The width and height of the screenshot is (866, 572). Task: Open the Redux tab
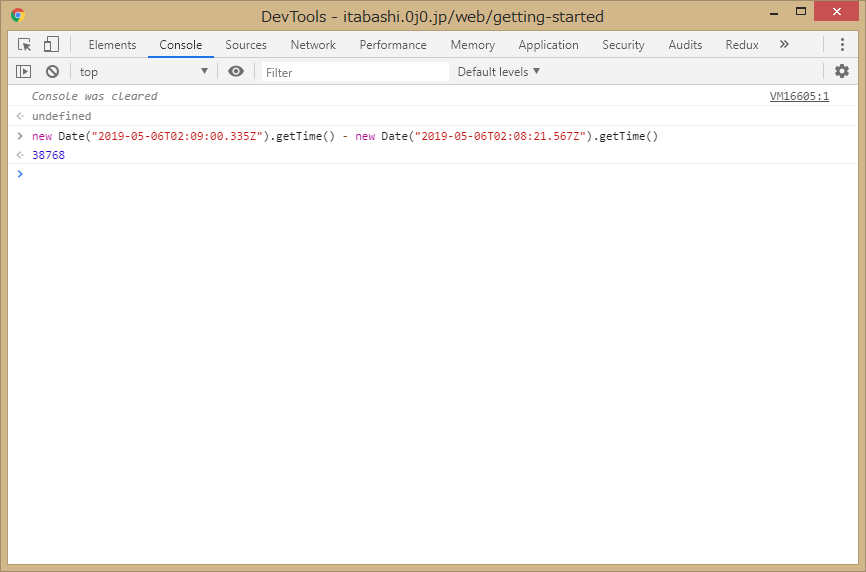coord(742,45)
